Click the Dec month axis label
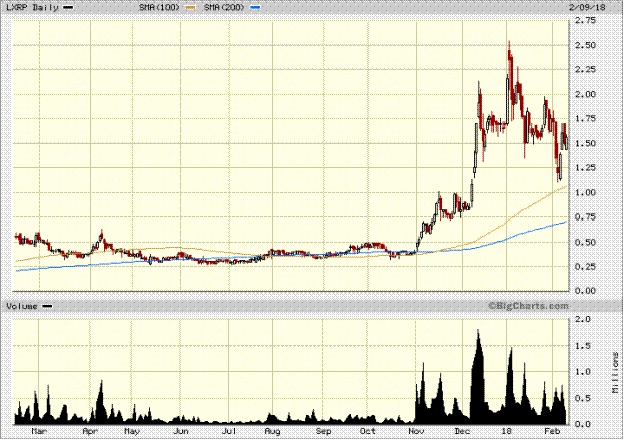 click(x=462, y=431)
